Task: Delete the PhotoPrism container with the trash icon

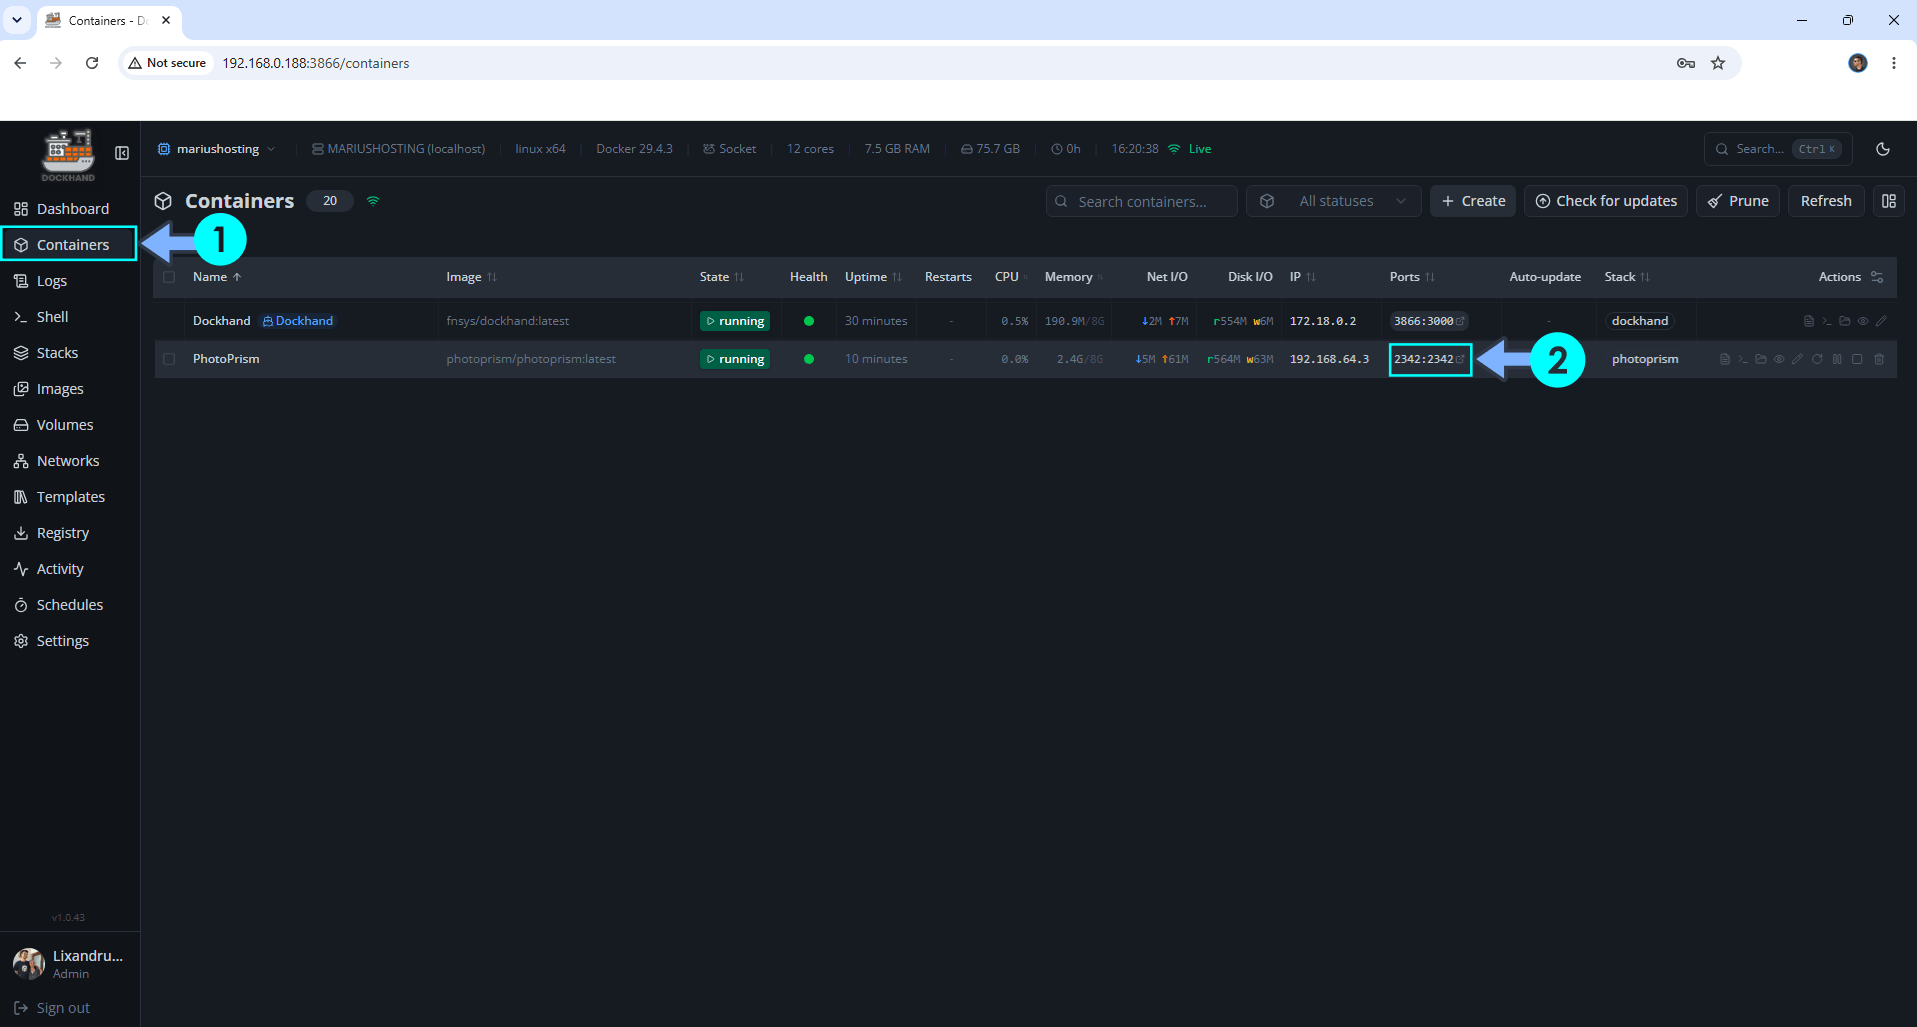Action: coord(1879,359)
